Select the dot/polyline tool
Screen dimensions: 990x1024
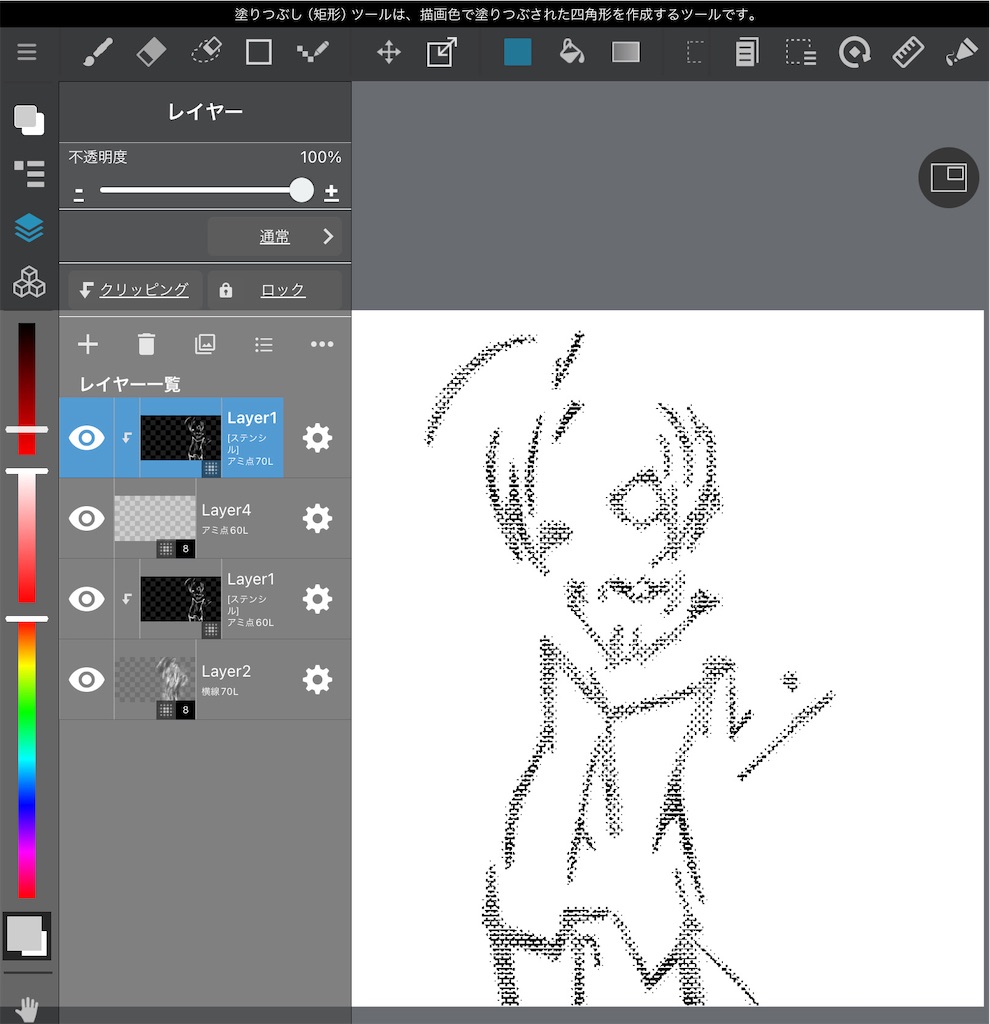[312, 52]
